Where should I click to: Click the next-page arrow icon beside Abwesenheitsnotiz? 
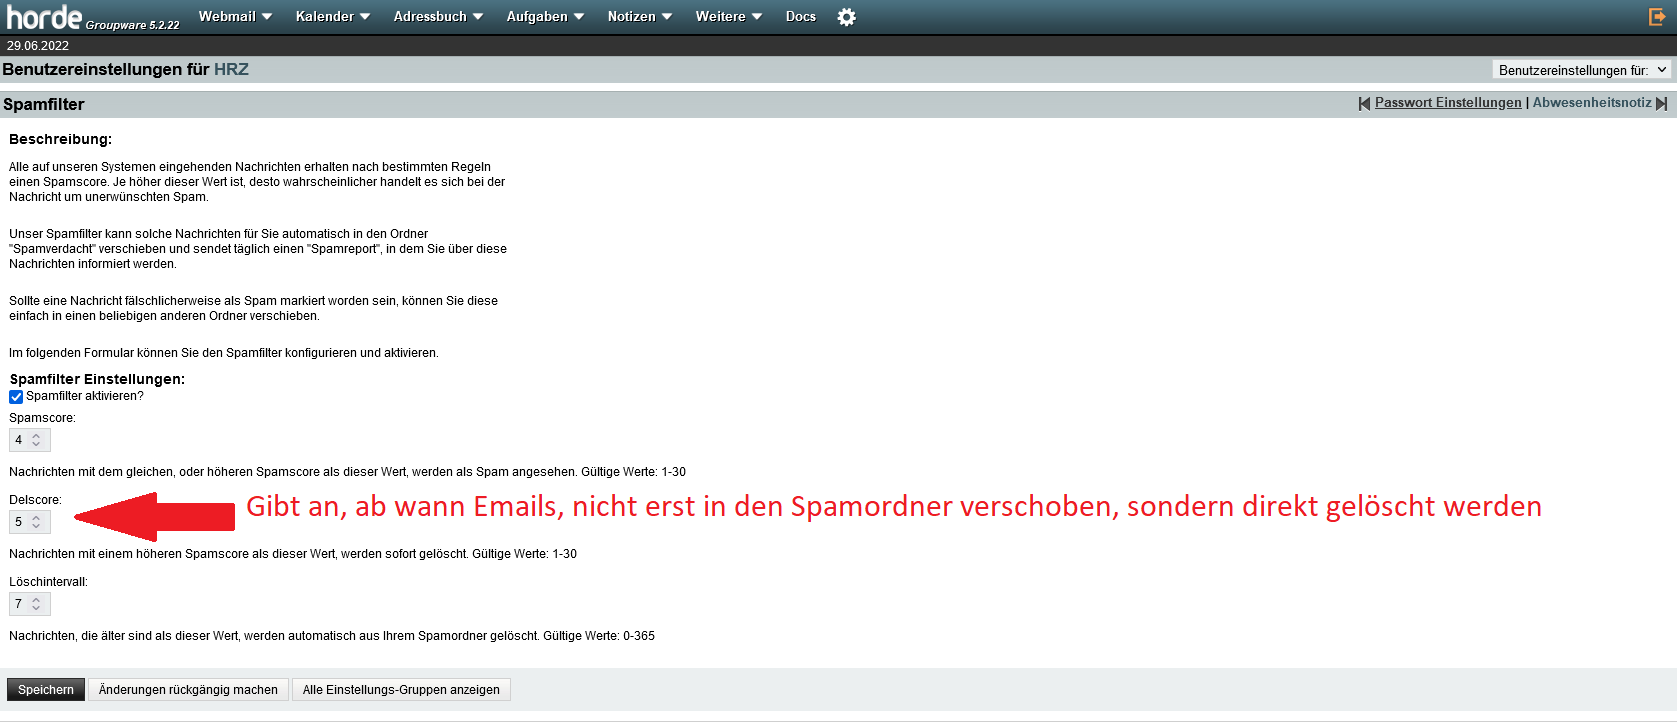pos(1662,103)
